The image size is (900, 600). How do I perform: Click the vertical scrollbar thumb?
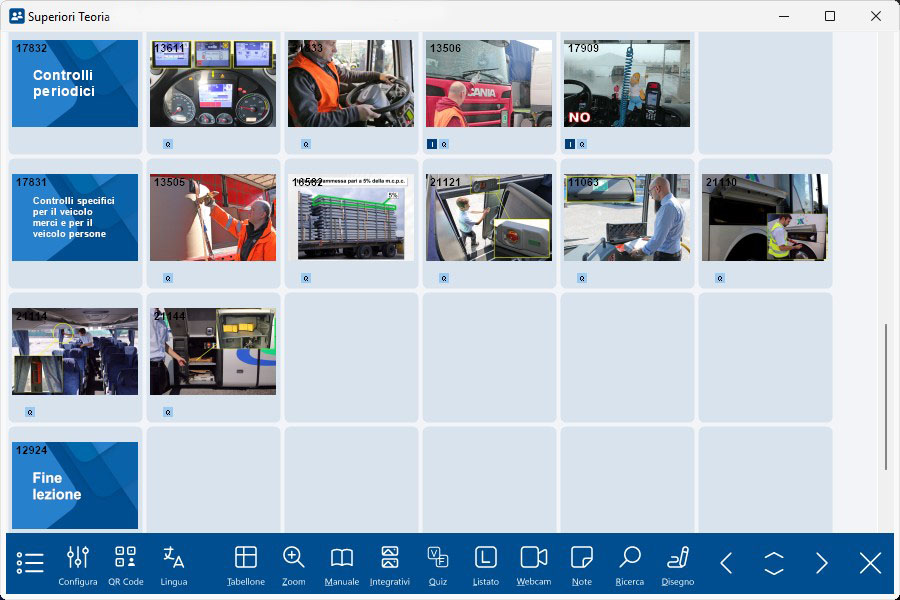pyautogui.click(x=885, y=397)
